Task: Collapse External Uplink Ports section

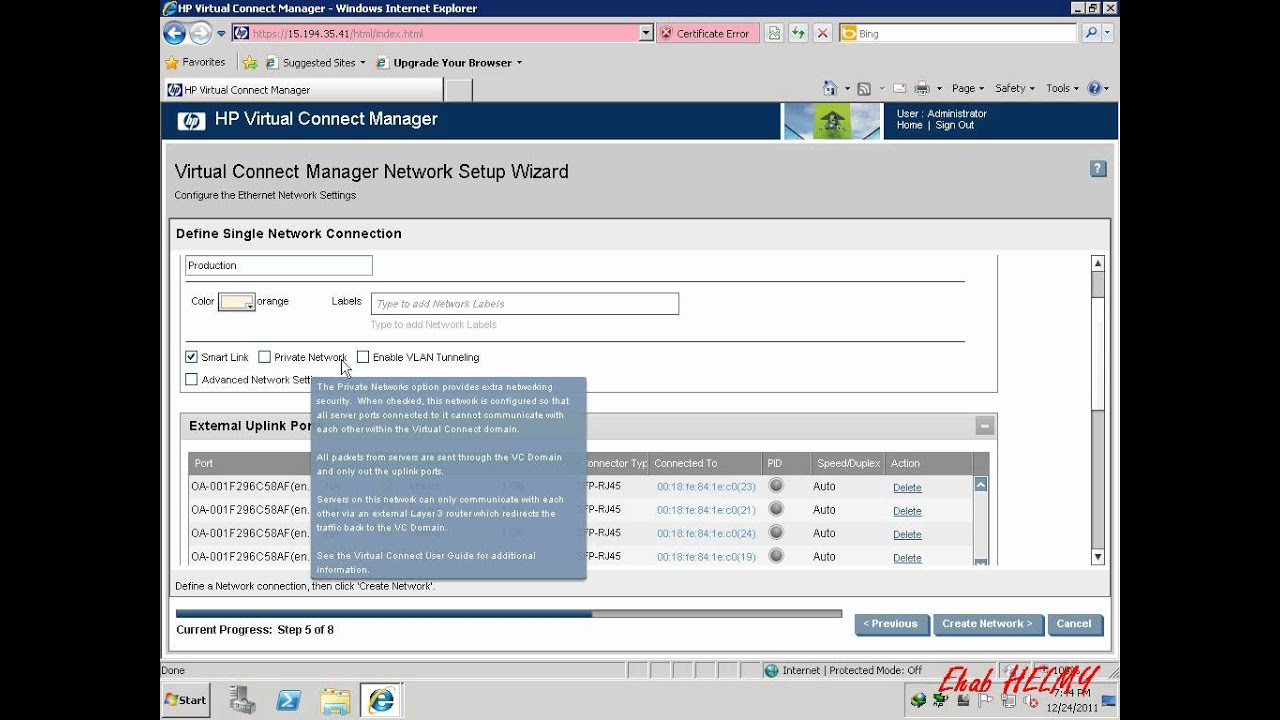Action: [985, 426]
